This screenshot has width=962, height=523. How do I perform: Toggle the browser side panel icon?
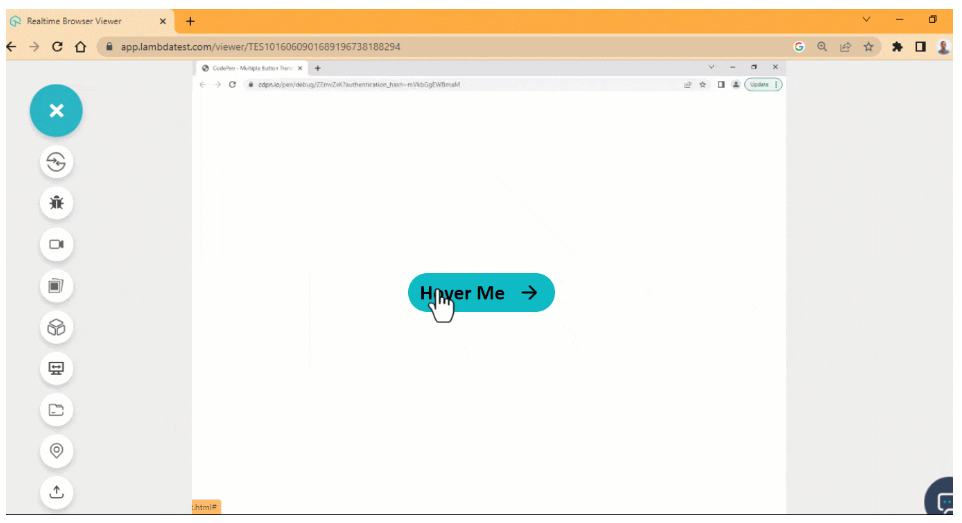coord(920,47)
